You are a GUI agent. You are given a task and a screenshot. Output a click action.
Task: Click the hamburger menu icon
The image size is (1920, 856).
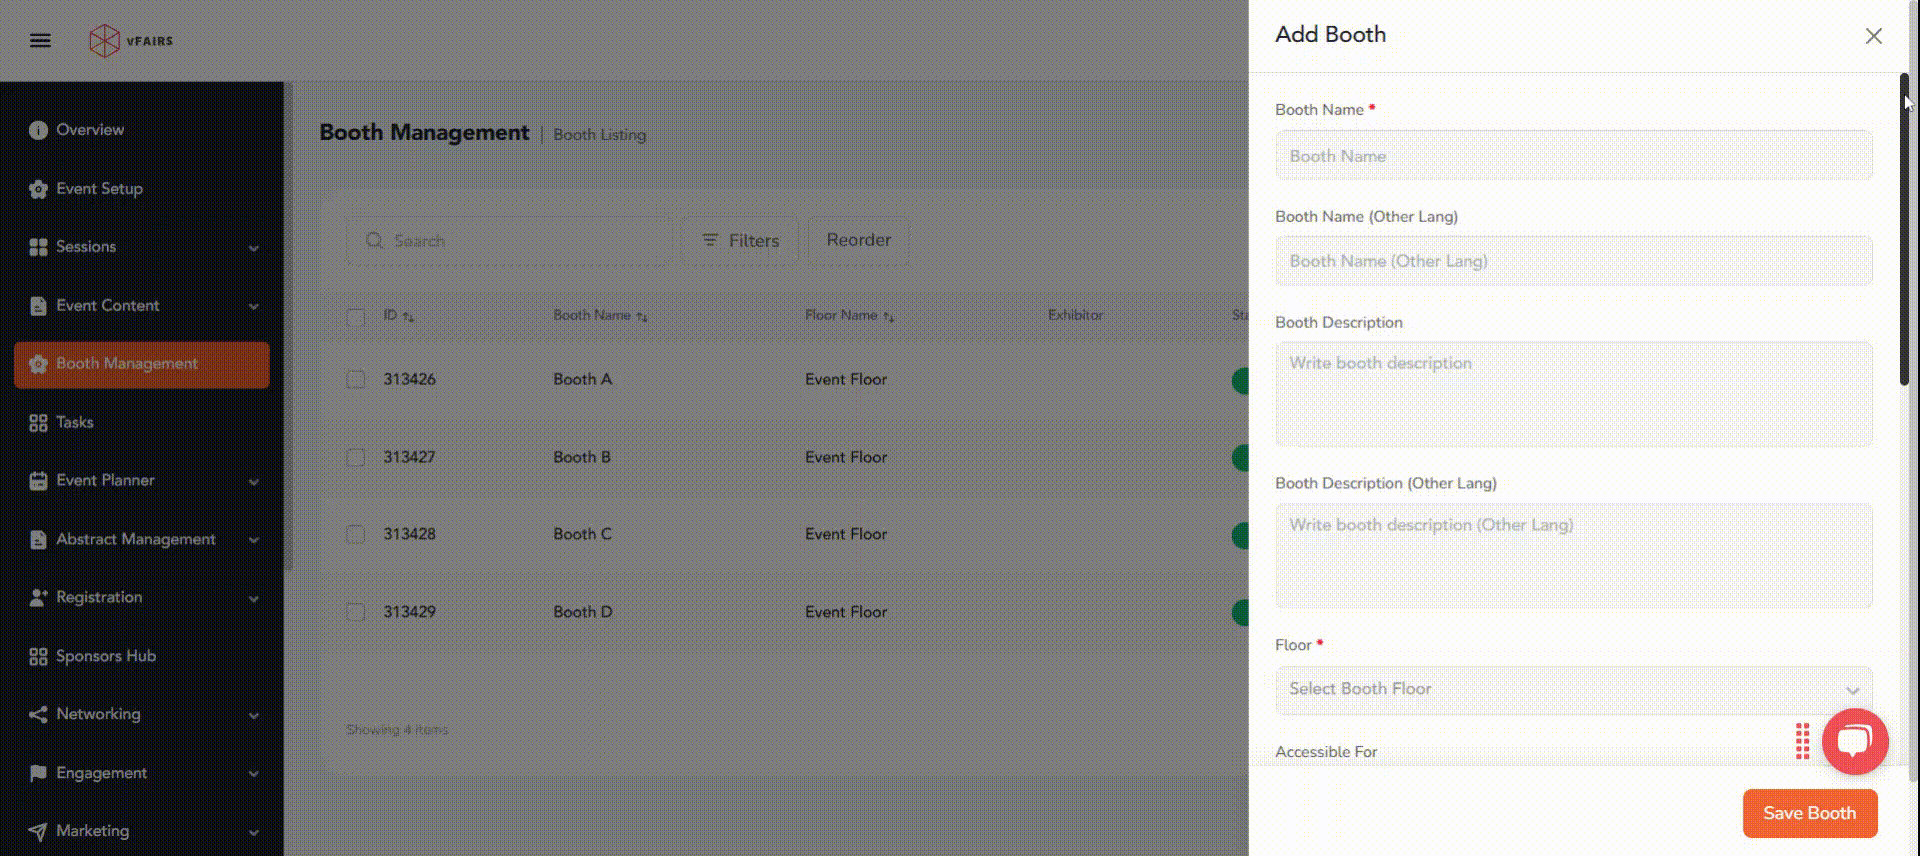click(40, 40)
